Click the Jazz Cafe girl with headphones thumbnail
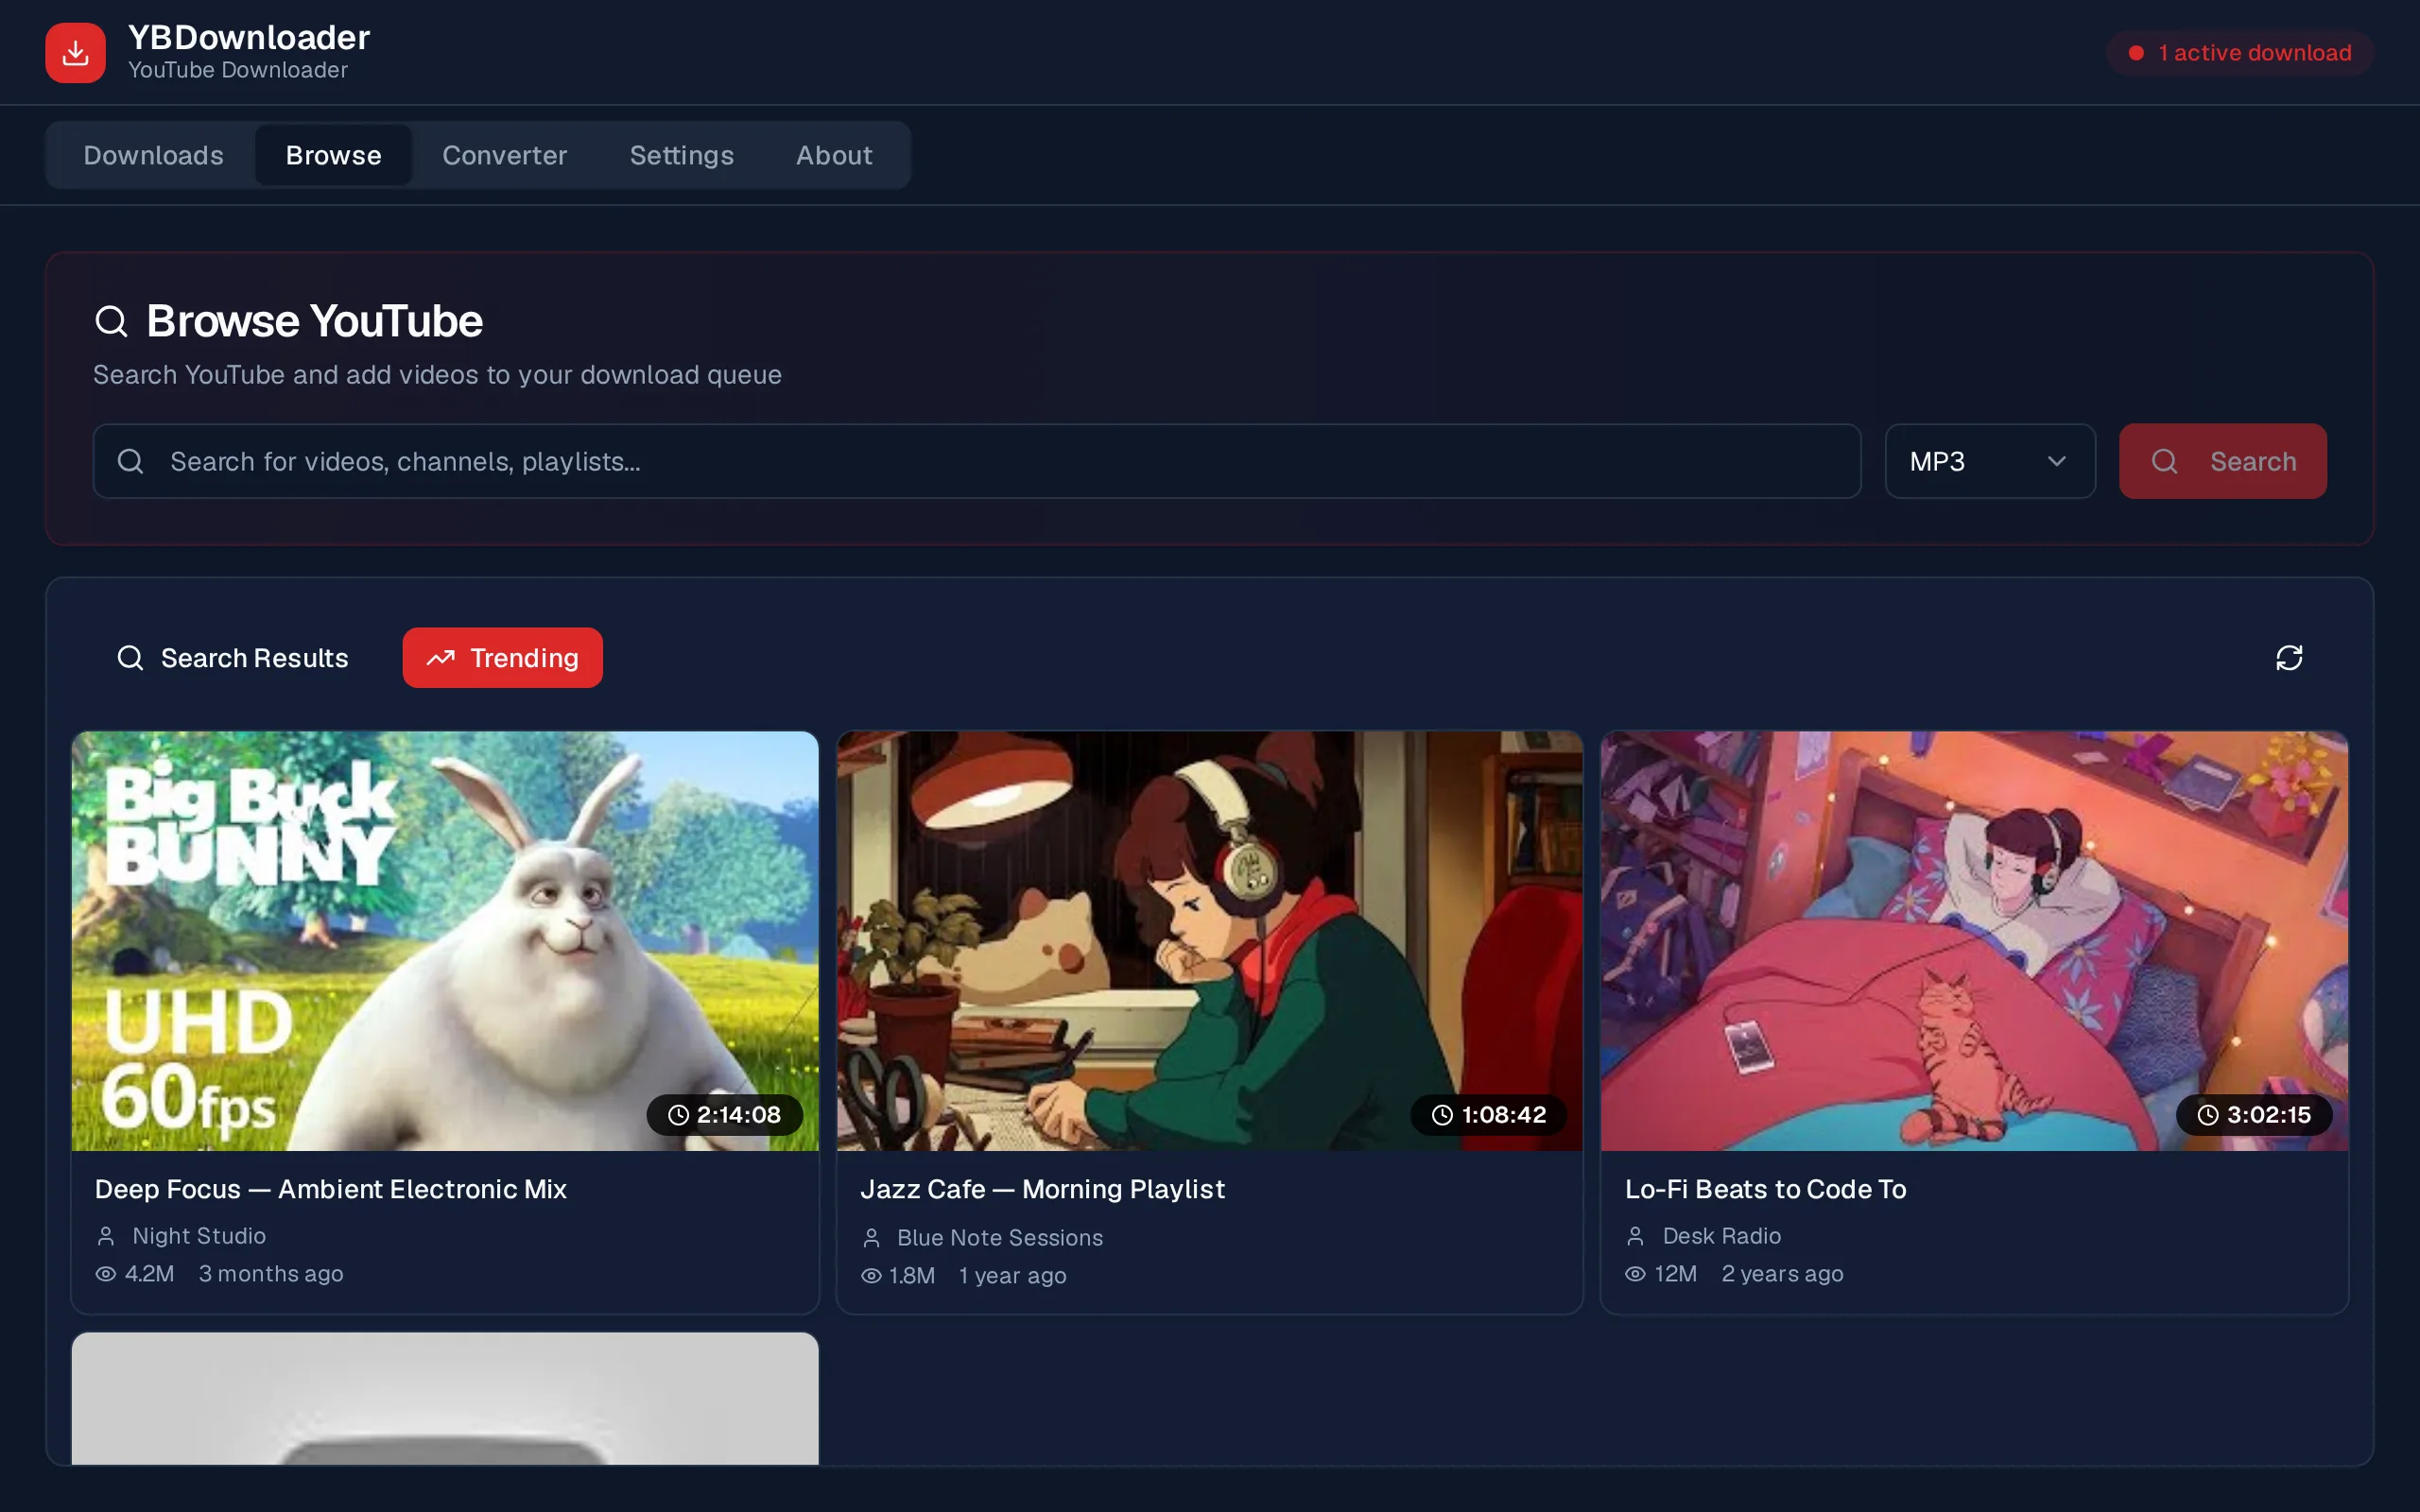 [1210, 941]
